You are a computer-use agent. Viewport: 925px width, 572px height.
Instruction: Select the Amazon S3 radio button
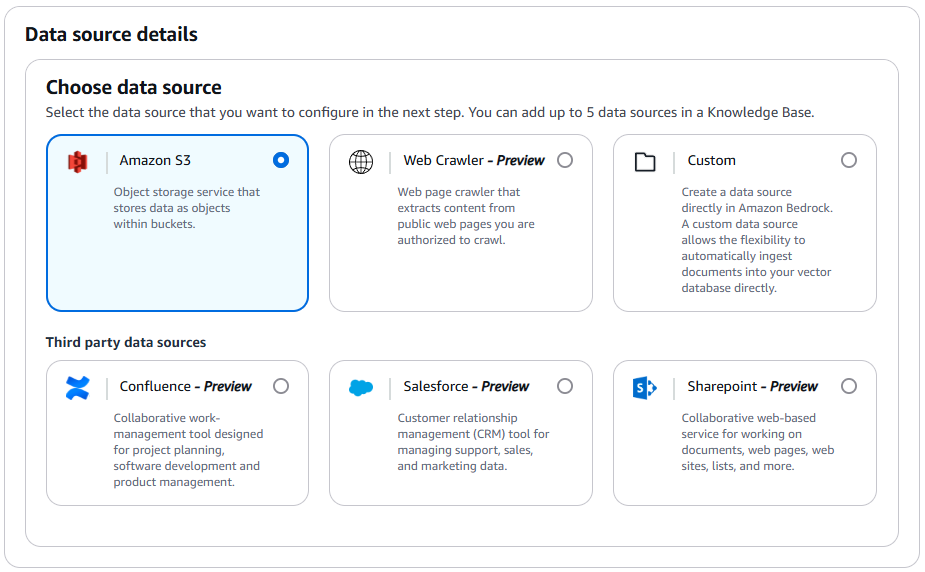[281, 160]
